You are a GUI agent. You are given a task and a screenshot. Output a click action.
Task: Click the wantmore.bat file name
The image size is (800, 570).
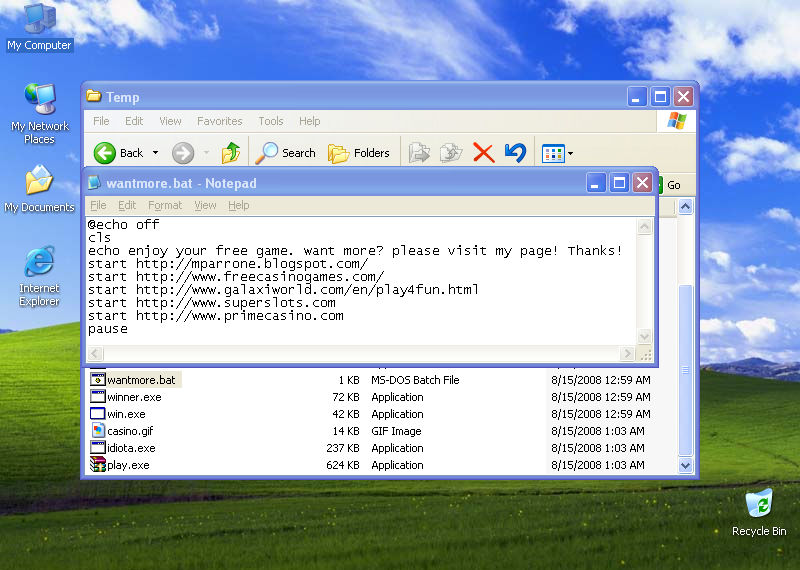tap(141, 380)
